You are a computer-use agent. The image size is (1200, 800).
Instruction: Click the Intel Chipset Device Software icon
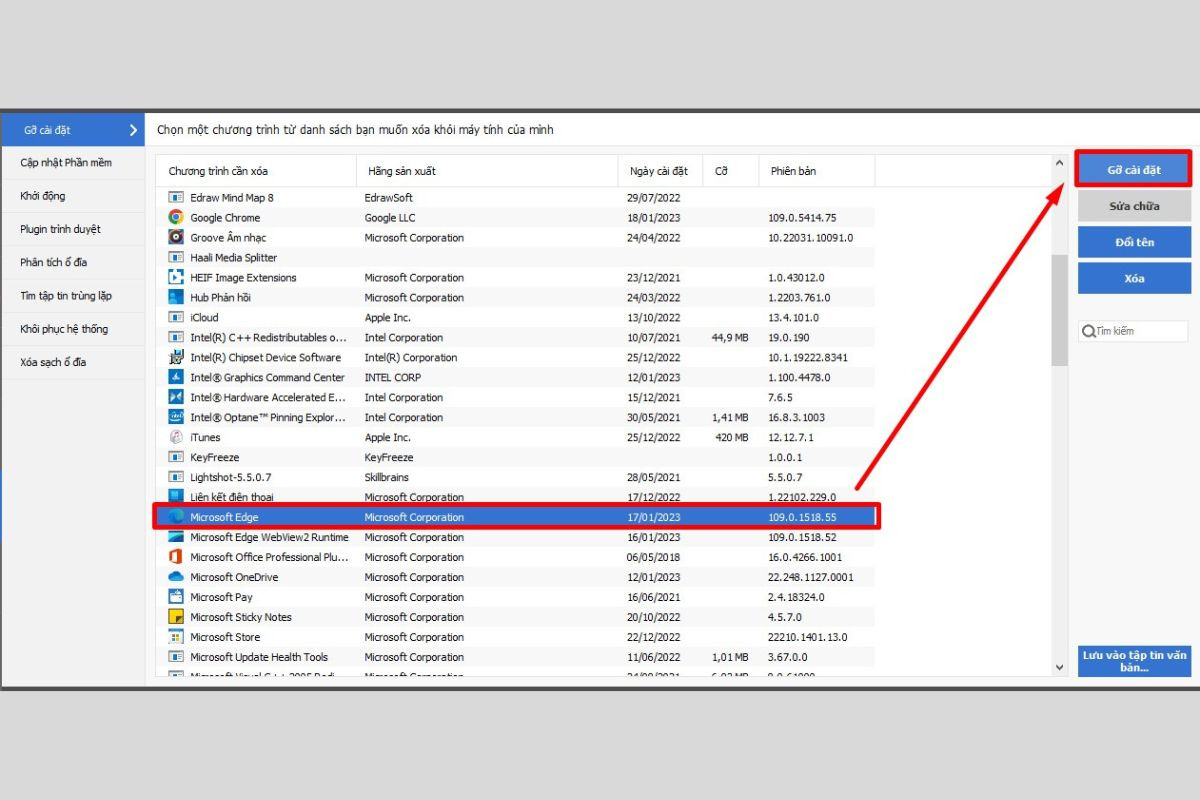[176, 357]
